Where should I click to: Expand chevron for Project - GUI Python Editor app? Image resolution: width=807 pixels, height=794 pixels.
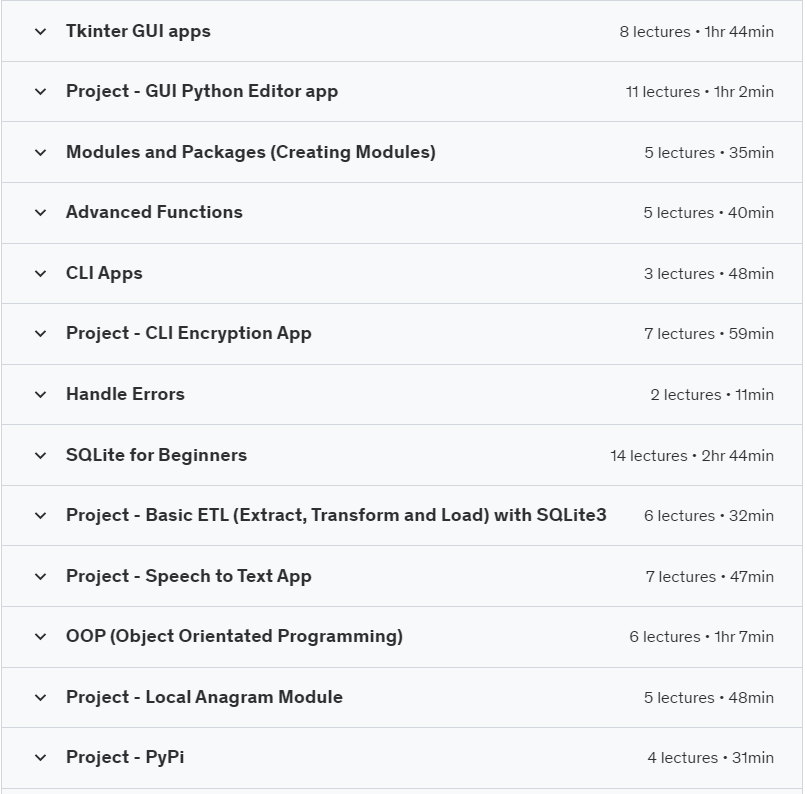[40, 92]
